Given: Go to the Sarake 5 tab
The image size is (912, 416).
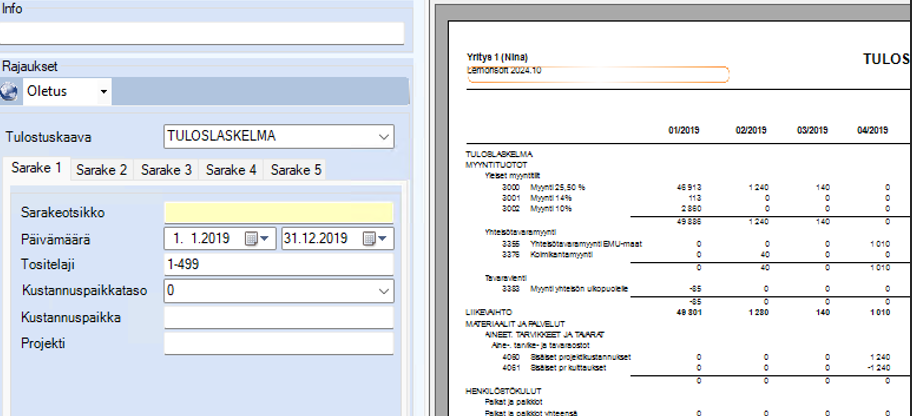Looking at the screenshot, I should click(x=295, y=170).
